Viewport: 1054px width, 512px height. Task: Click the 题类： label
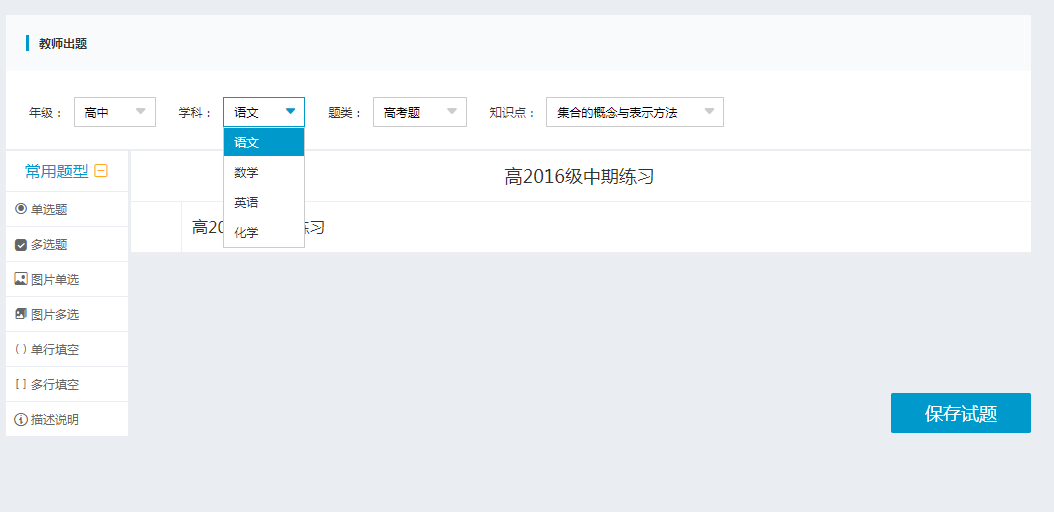click(346, 112)
